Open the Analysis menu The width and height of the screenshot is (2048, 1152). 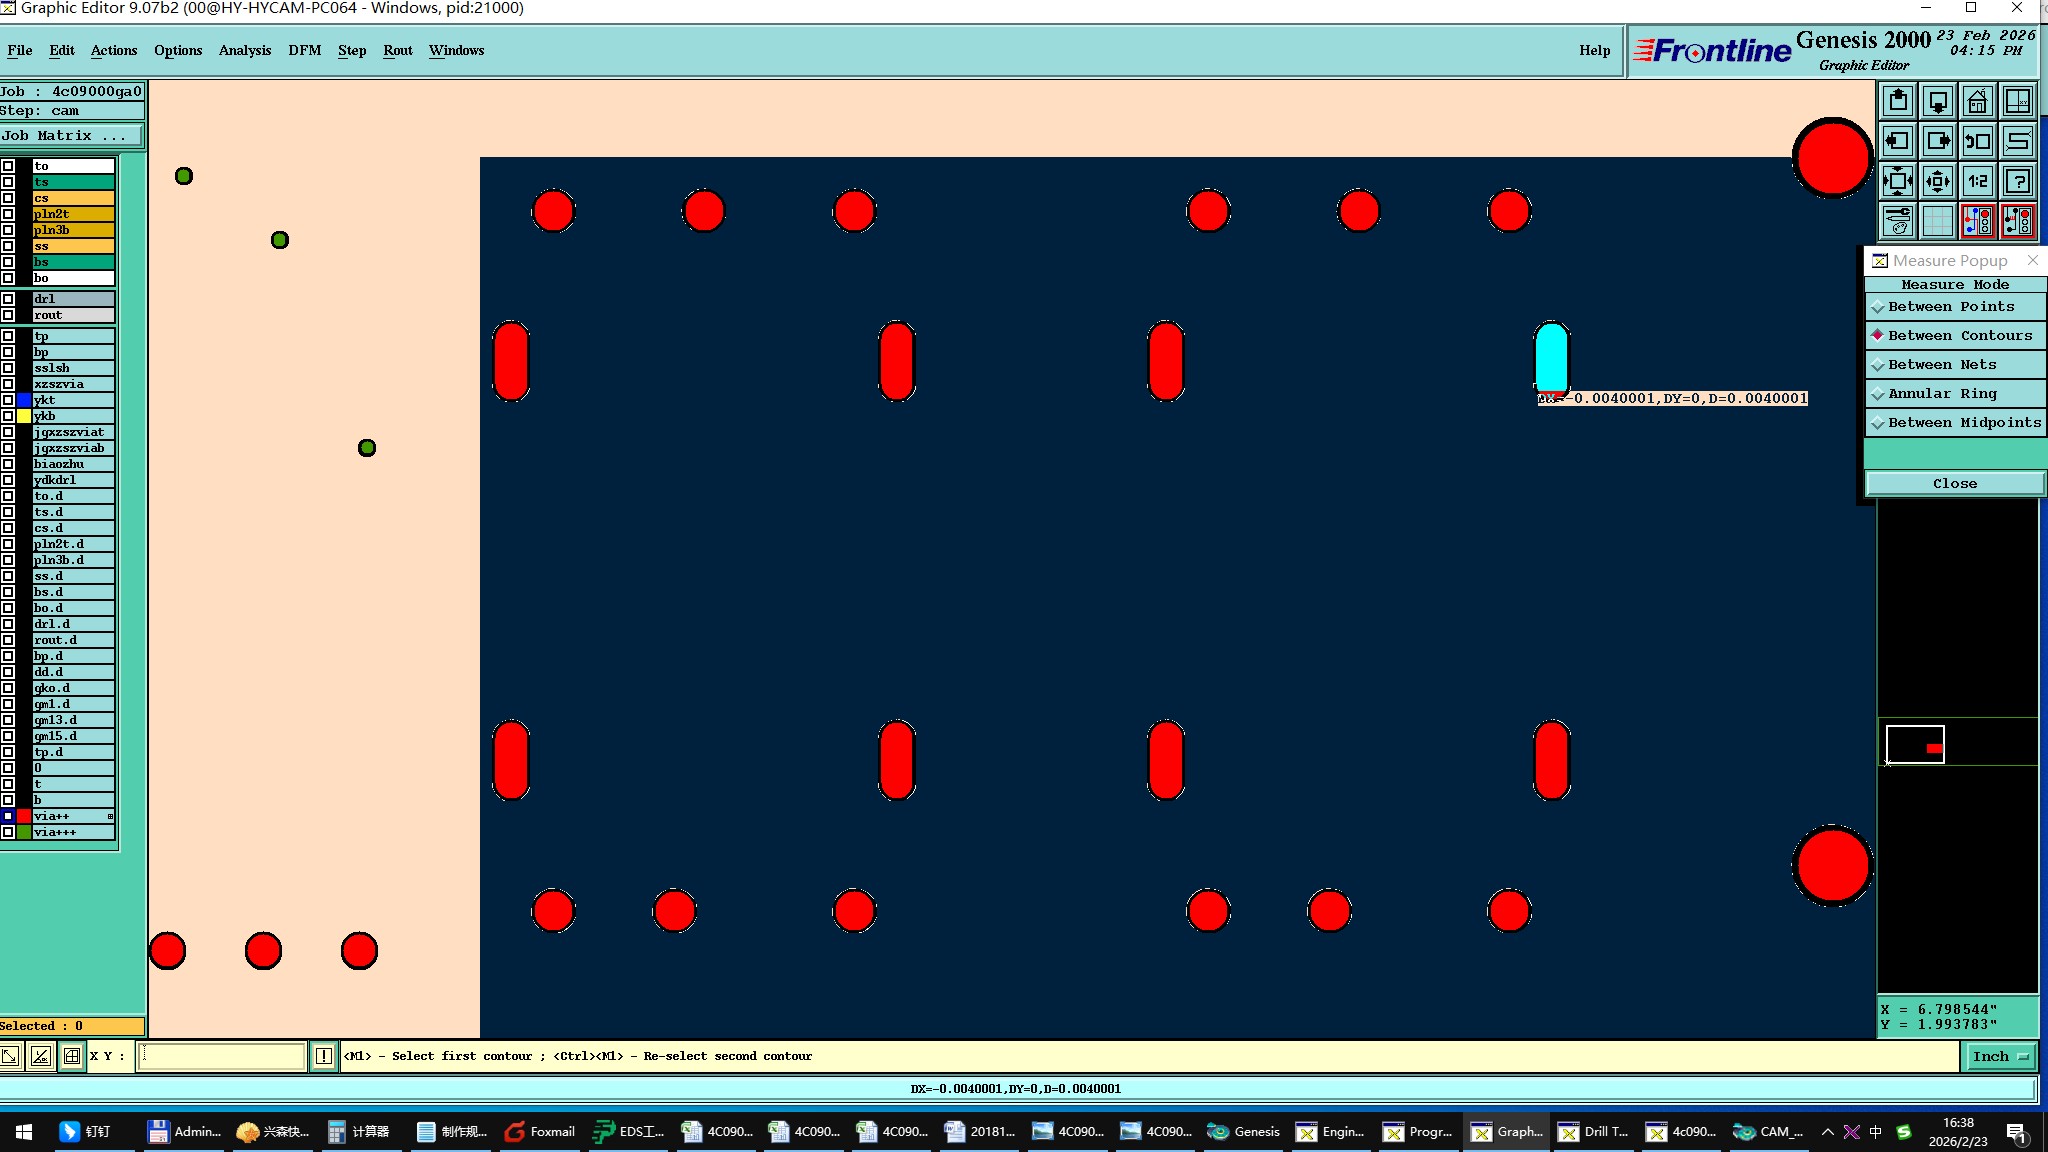pos(244,50)
